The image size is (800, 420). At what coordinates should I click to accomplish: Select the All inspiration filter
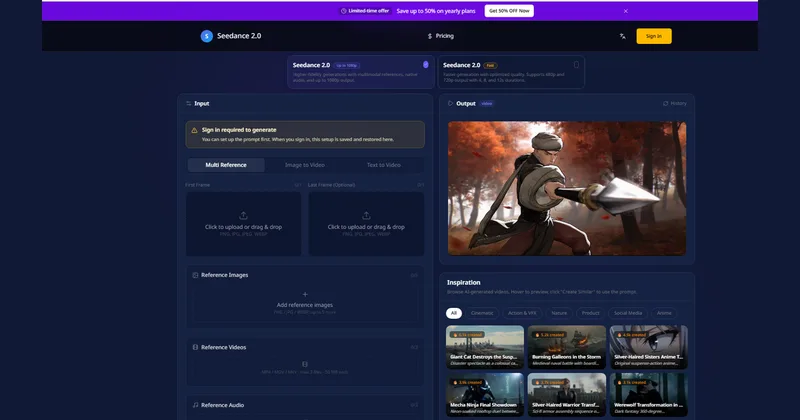point(454,313)
